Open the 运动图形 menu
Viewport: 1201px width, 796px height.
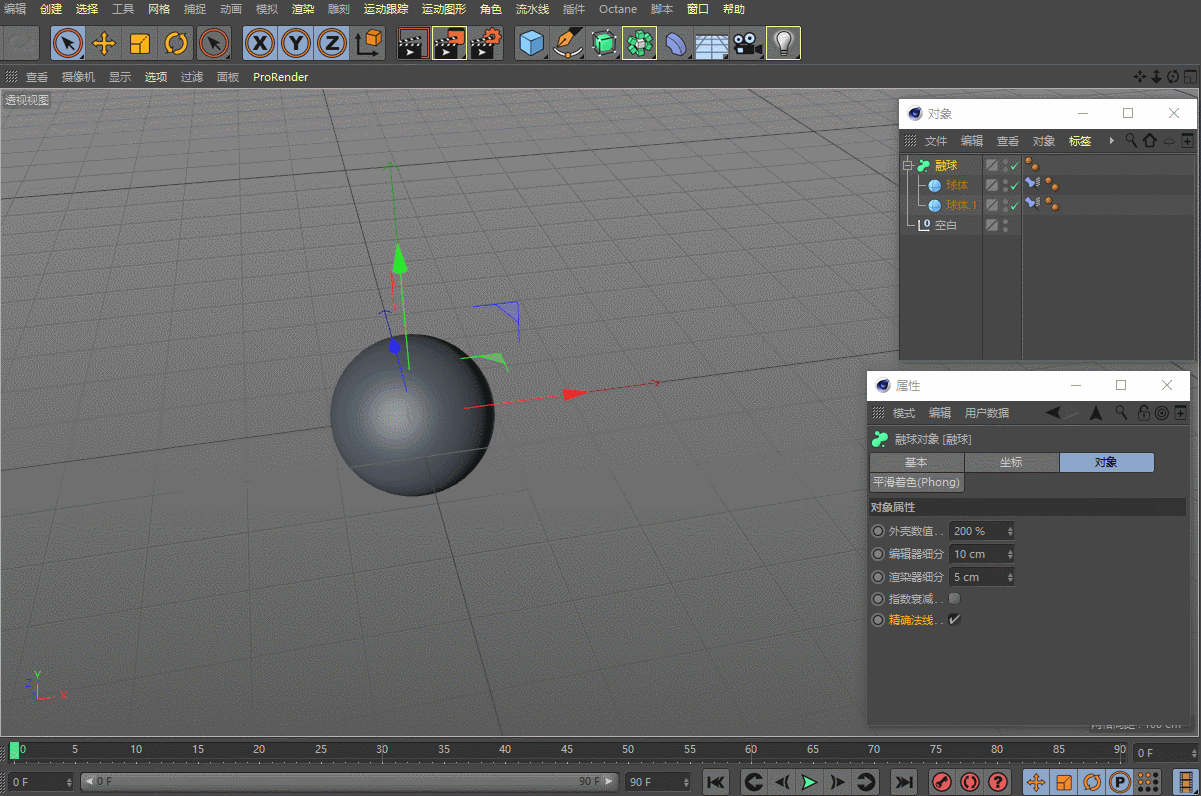point(443,9)
